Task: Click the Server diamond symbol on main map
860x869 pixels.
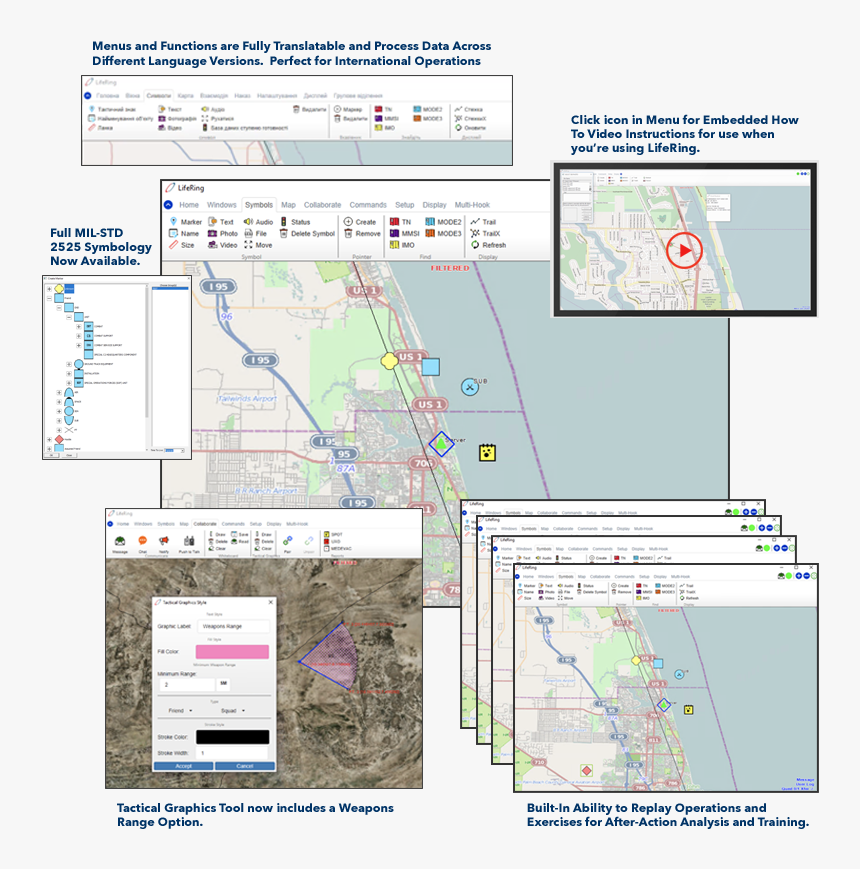Action: pos(441,444)
